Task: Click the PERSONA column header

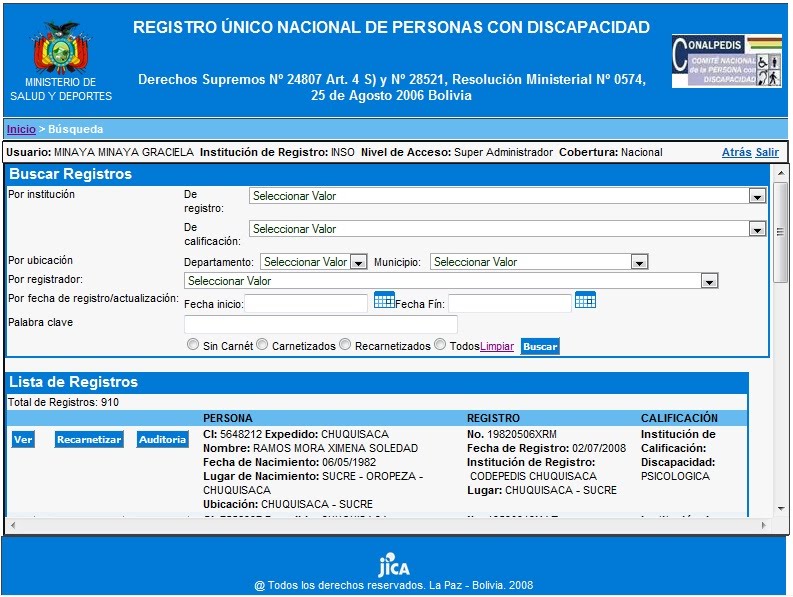Action: tap(228, 418)
